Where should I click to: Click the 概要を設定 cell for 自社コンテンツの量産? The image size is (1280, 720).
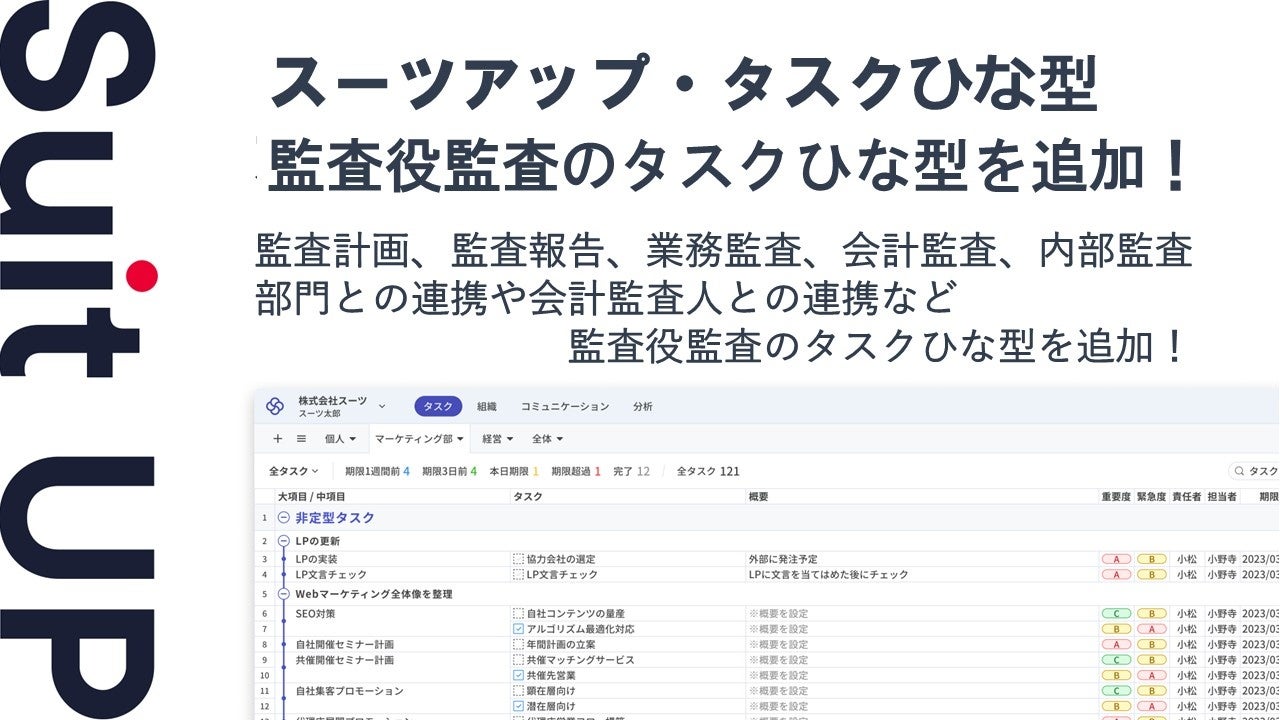(x=778, y=613)
